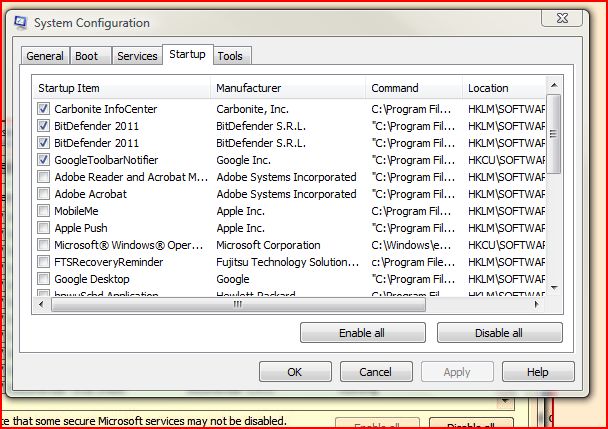
Task: Click the c:\Program File... command for FTSRecoveryReminder
Action: tap(413, 262)
